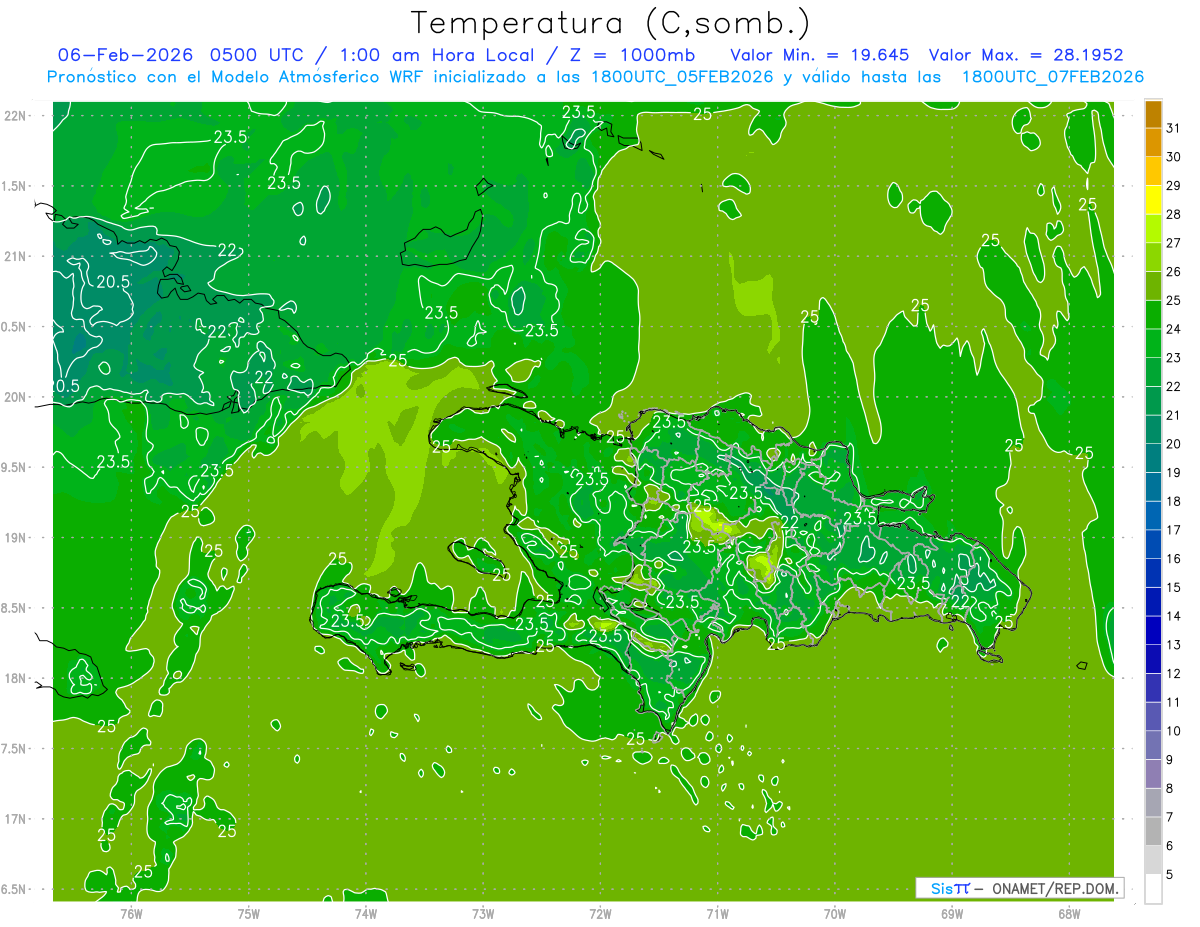Click the "71W" longitude axis label
Image resolution: width=1200 pixels, height=927 pixels.
pos(717,914)
